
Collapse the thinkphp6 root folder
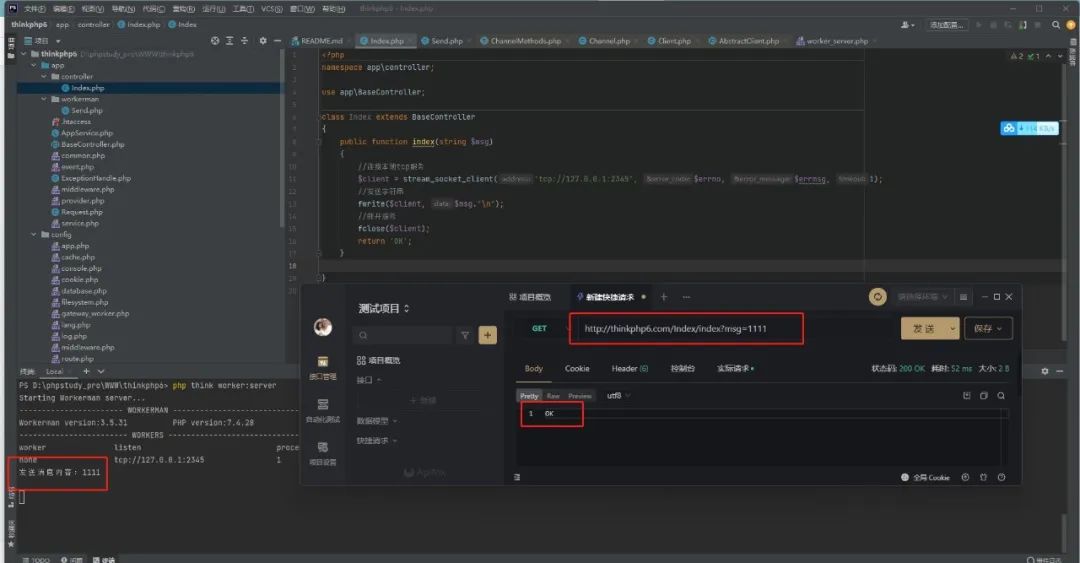coord(24,54)
